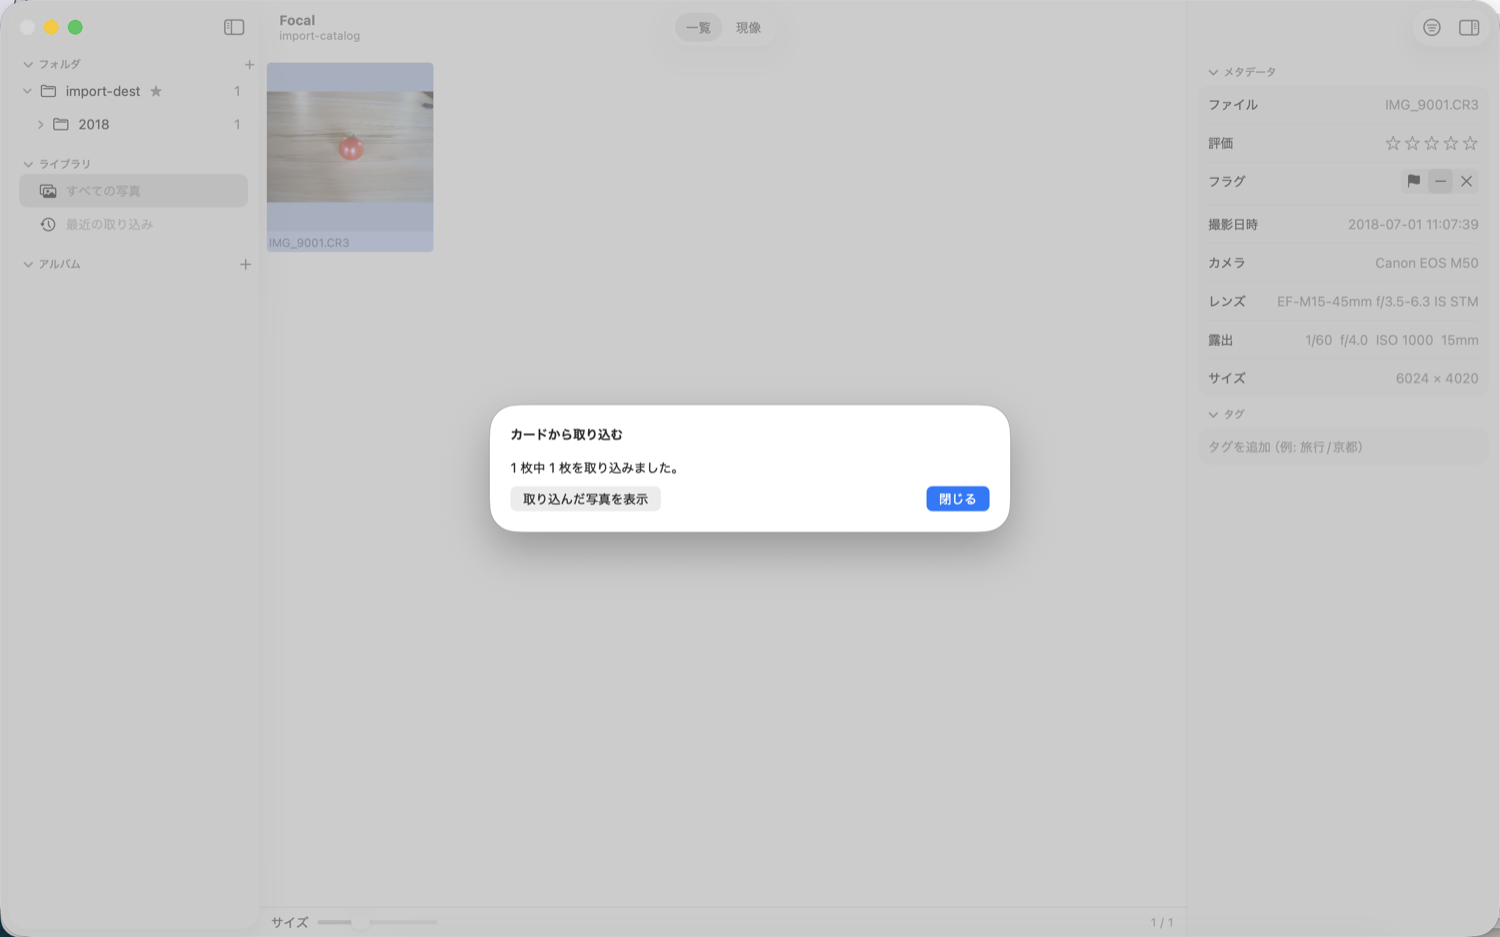Adjust the サイズ thumbnail size slider
This screenshot has height=937, width=1500.
(377, 922)
